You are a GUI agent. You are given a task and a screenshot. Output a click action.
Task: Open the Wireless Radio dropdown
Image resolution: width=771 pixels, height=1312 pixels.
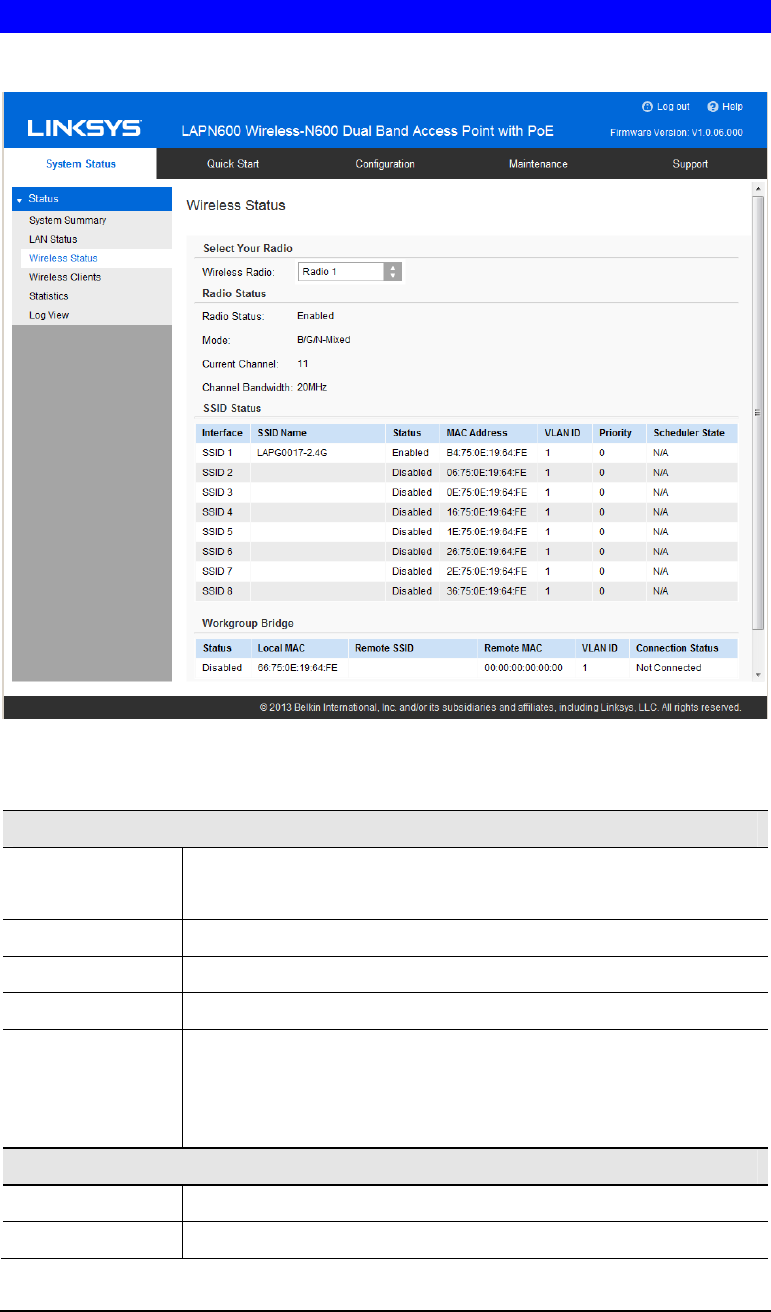349,272
